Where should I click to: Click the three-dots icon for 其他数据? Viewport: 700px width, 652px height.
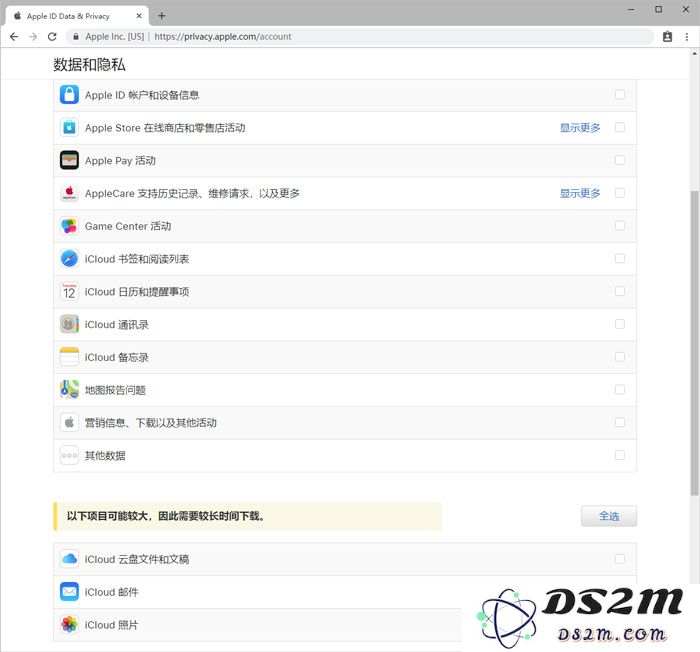pos(69,456)
